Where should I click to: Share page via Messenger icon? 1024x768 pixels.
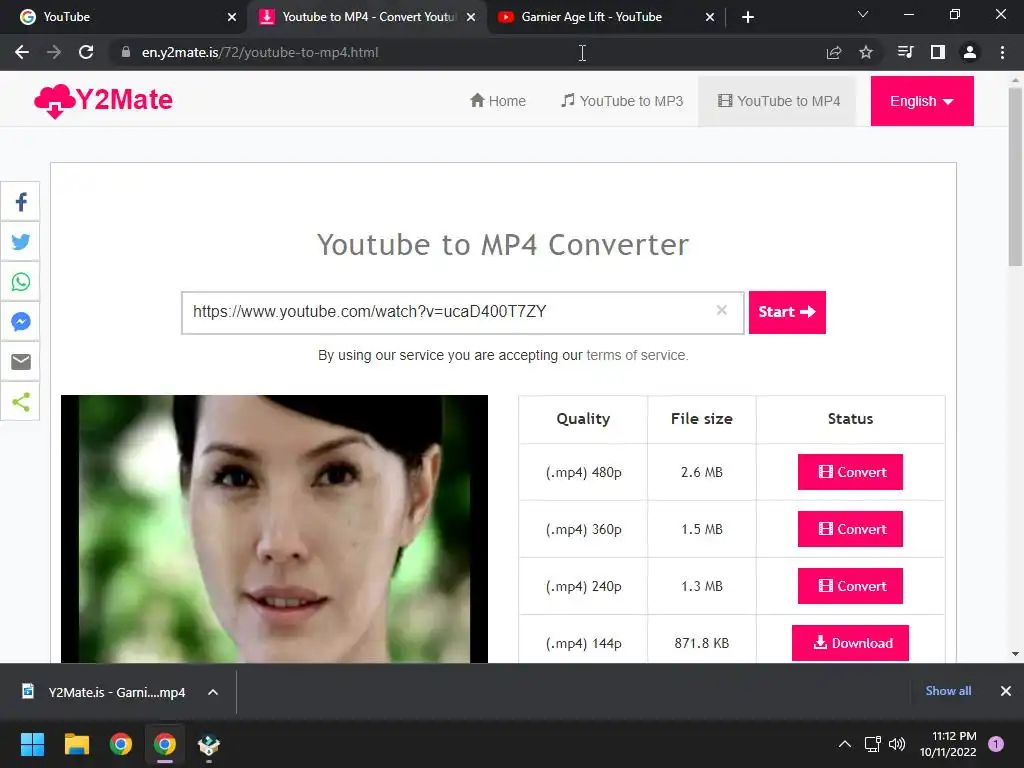(x=20, y=321)
